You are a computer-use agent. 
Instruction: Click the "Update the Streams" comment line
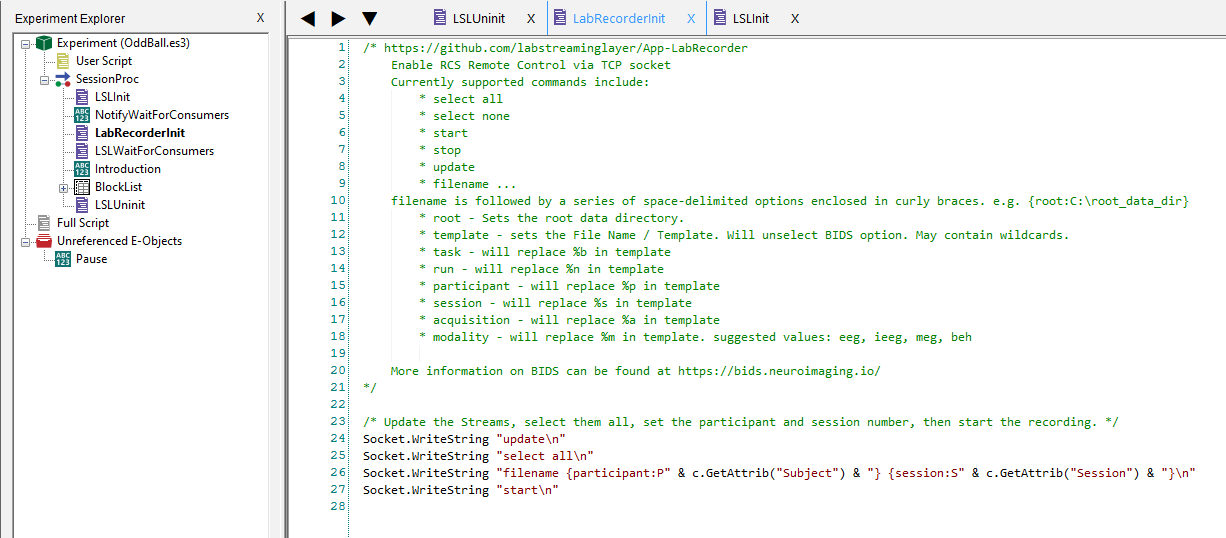point(741,422)
